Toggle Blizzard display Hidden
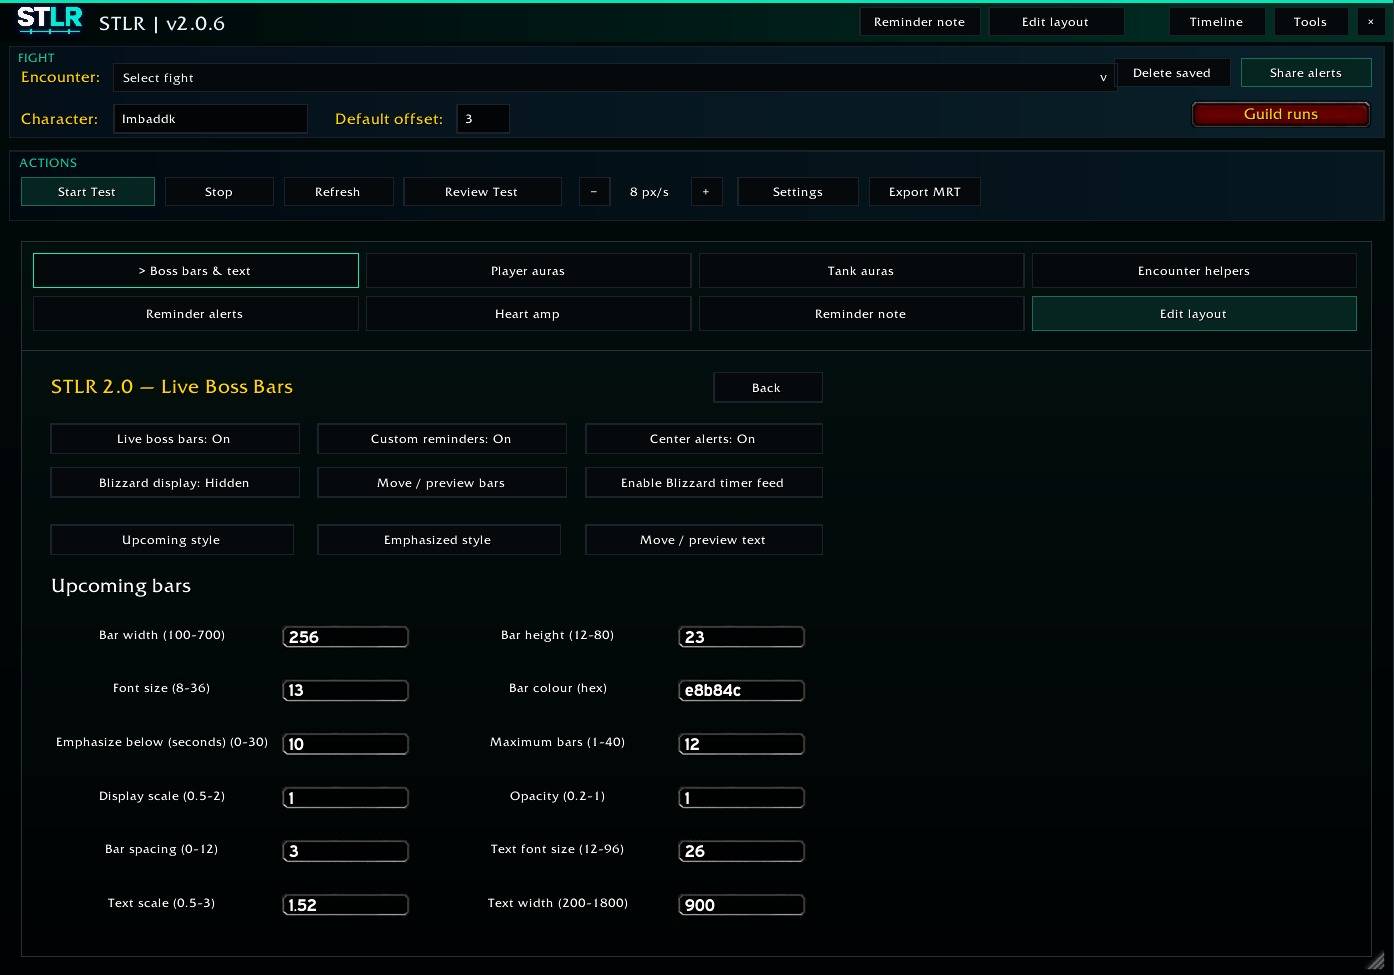 pos(174,483)
